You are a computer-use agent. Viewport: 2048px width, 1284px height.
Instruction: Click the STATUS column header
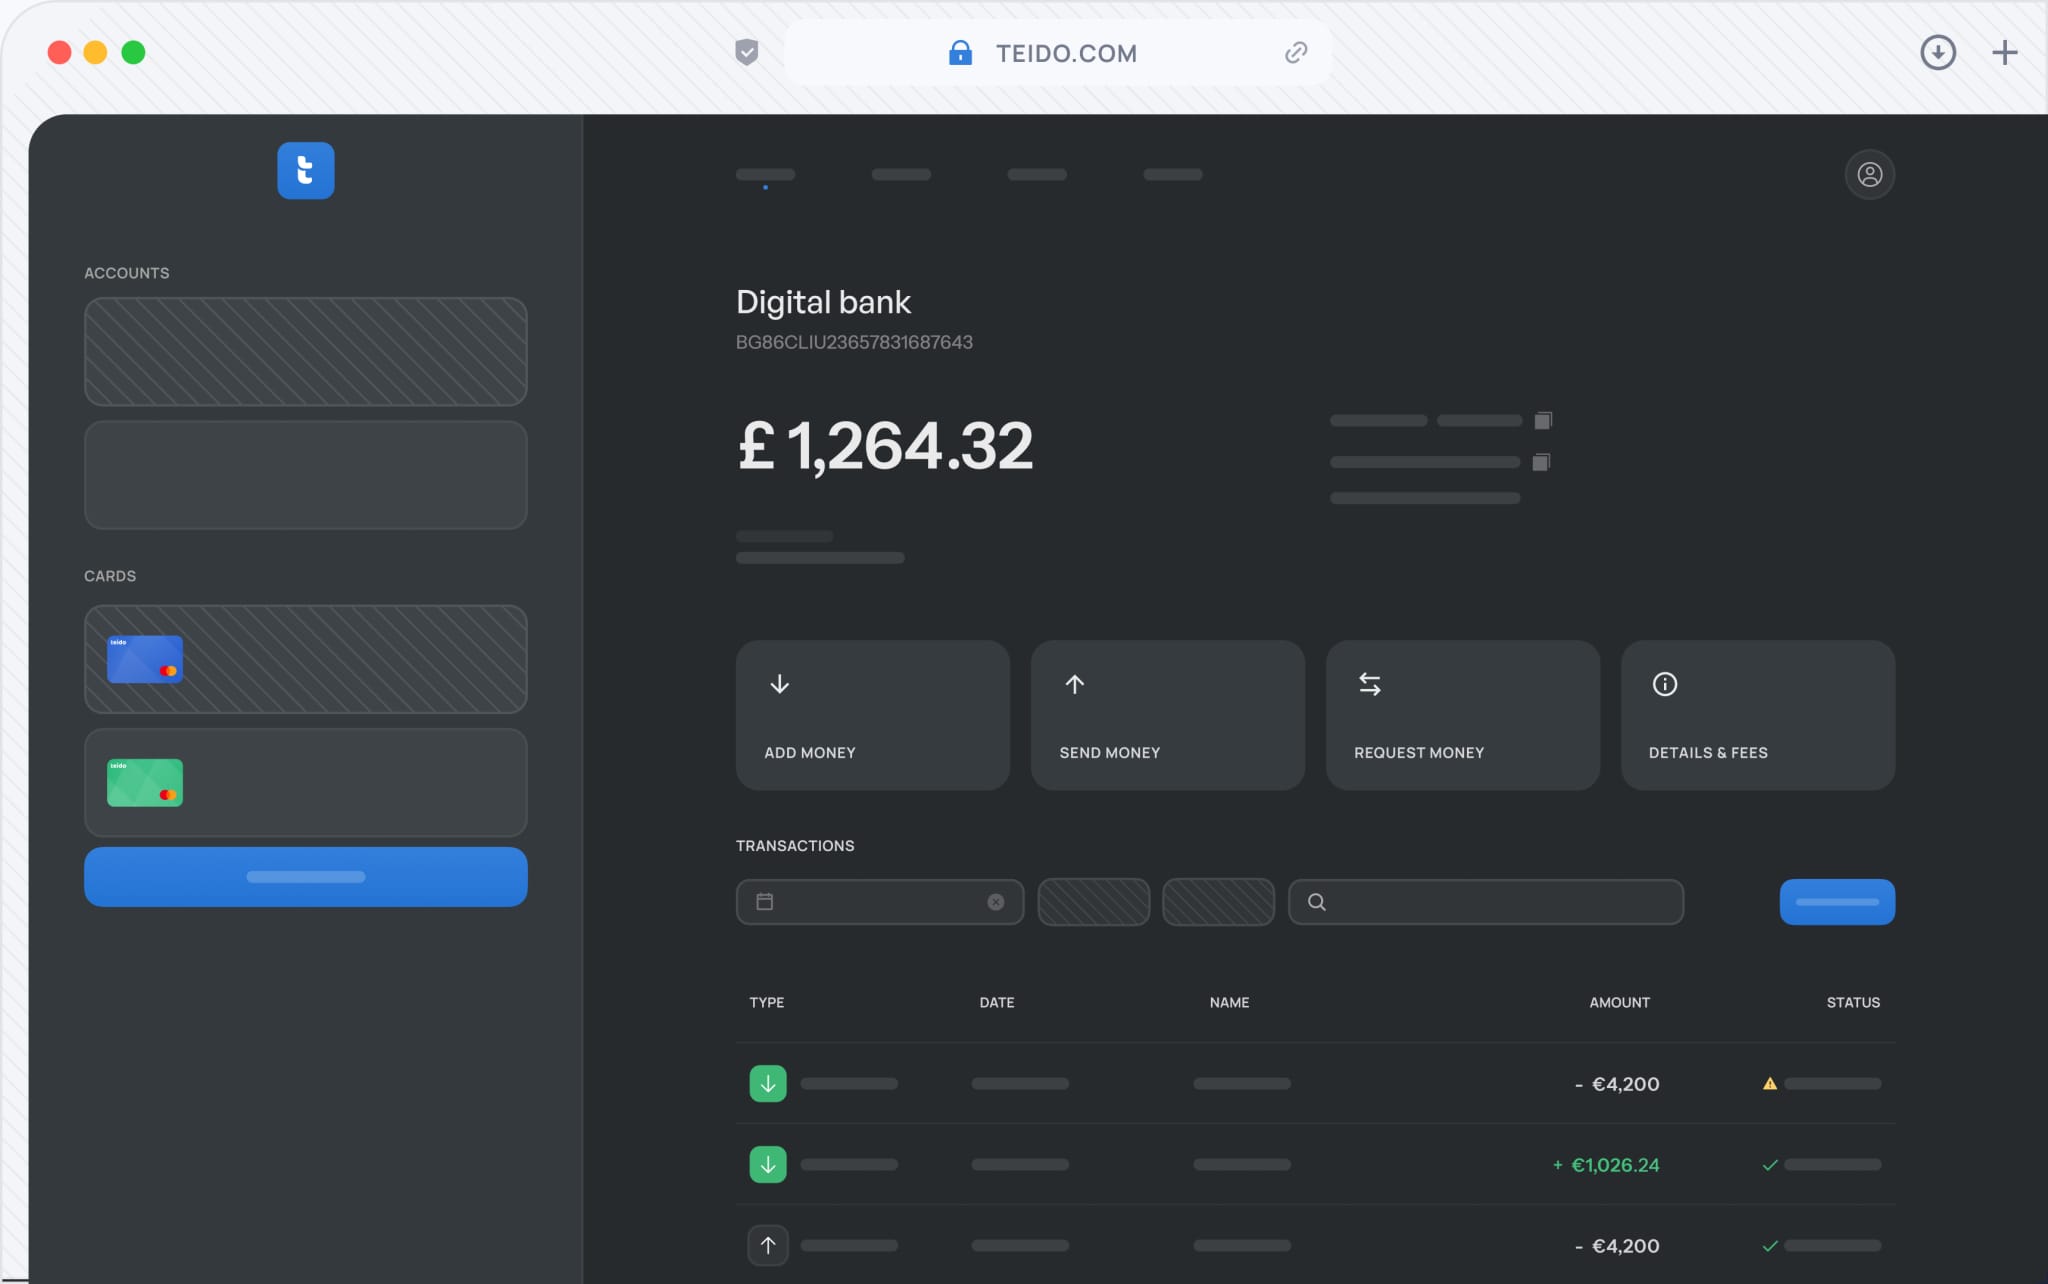[1853, 1003]
